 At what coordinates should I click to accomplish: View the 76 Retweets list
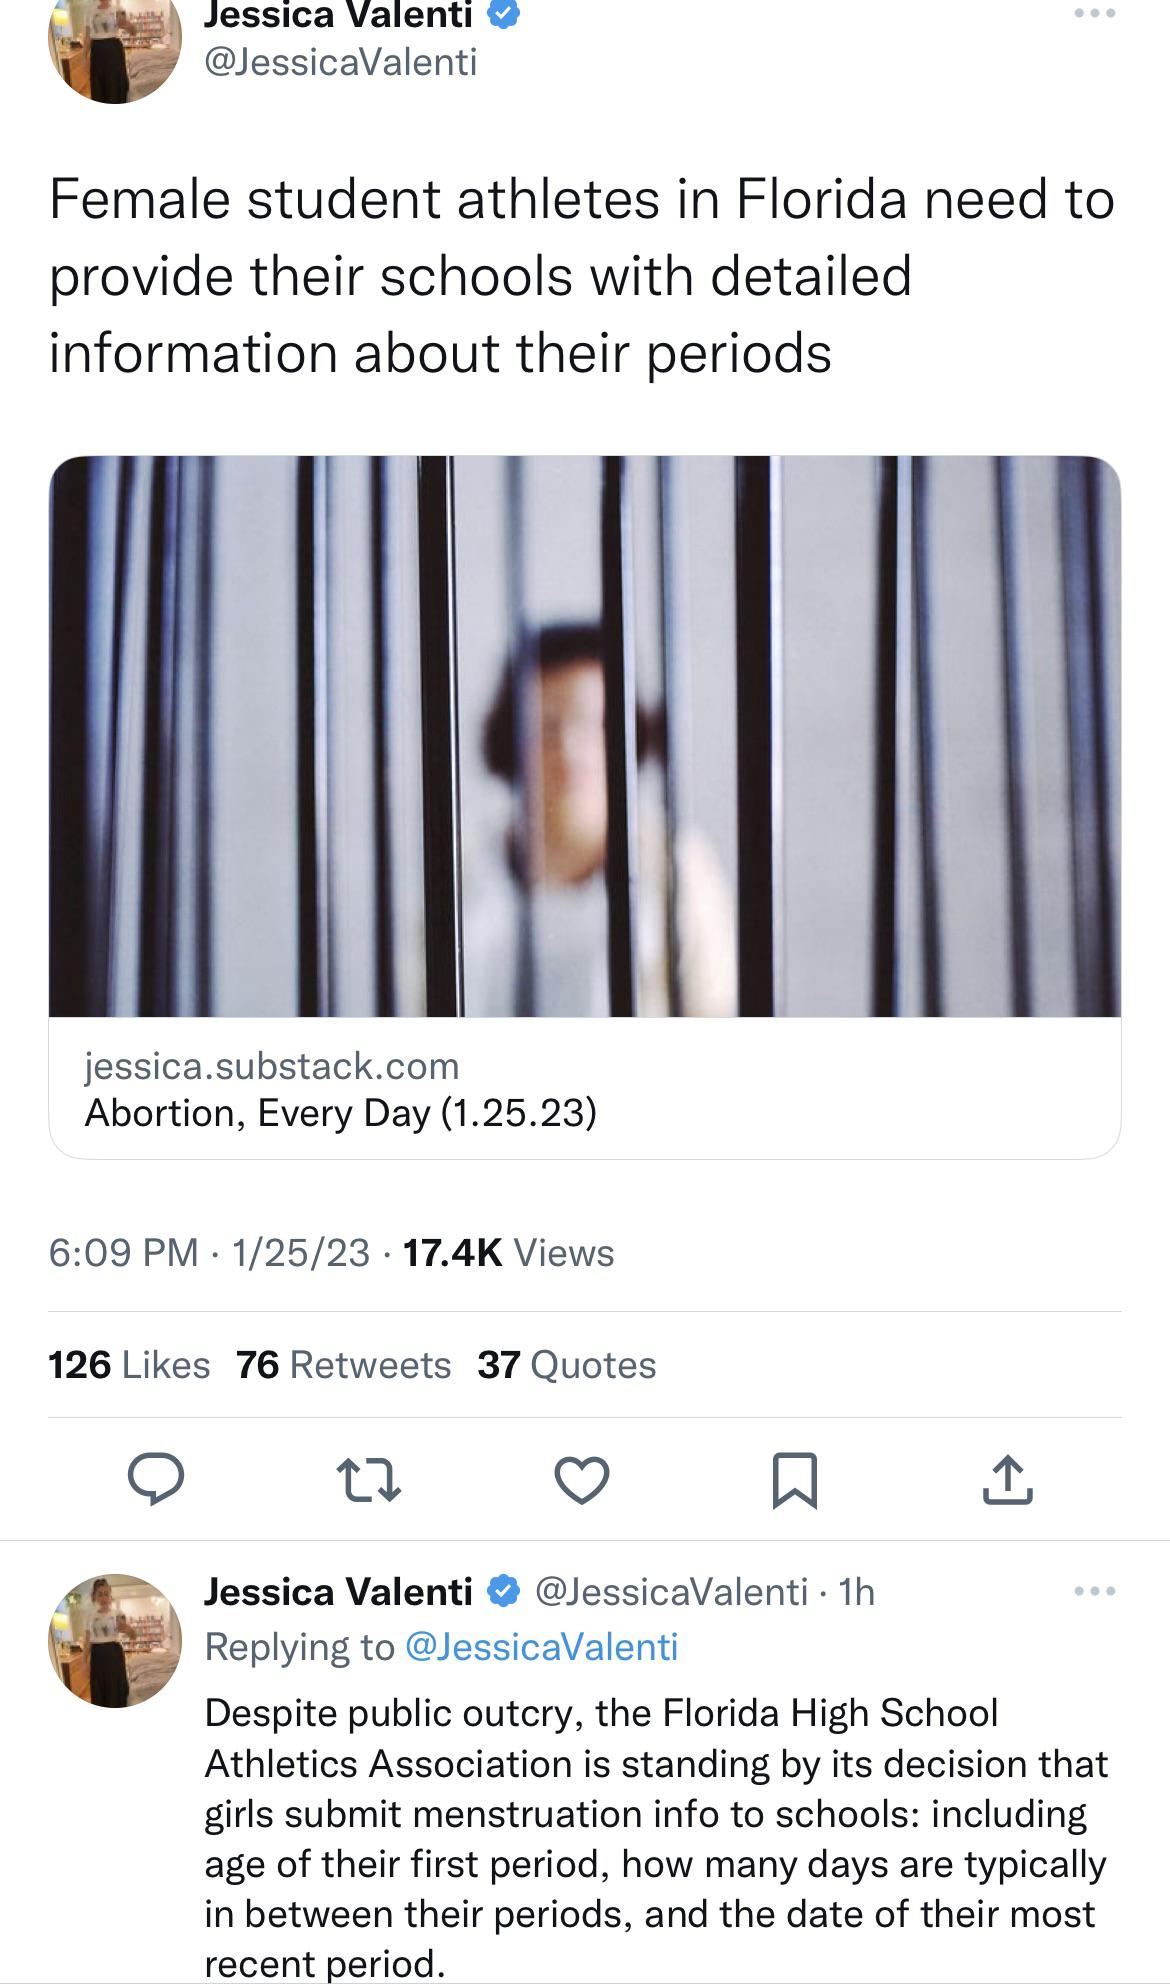tap(343, 1365)
